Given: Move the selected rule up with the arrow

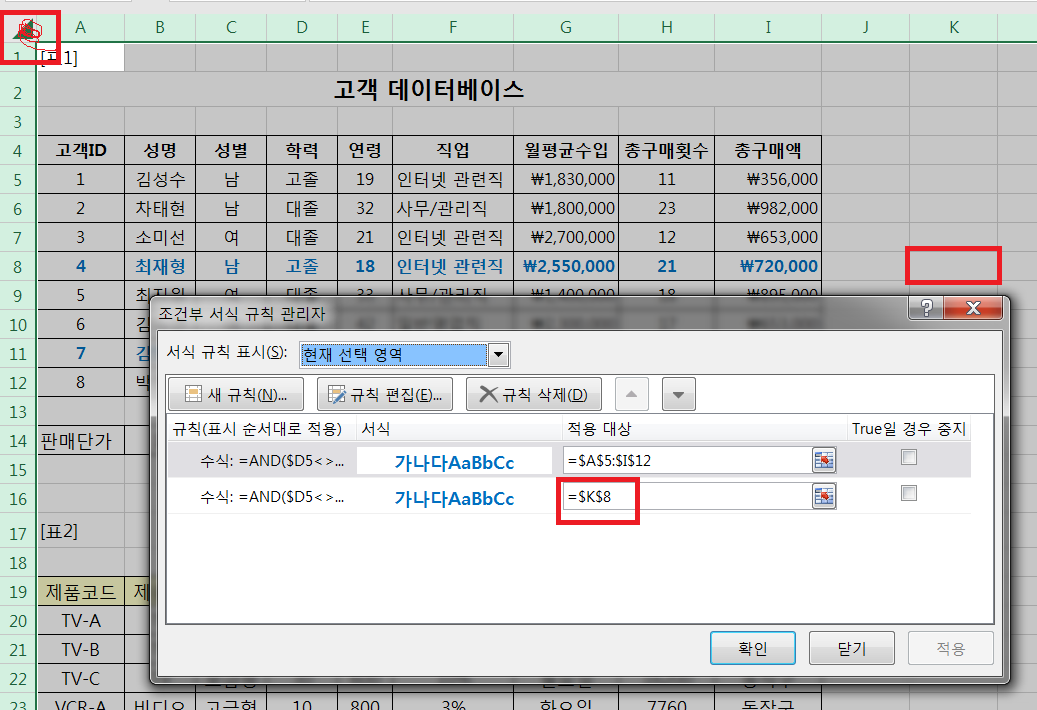Looking at the screenshot, I should (632, 394).
